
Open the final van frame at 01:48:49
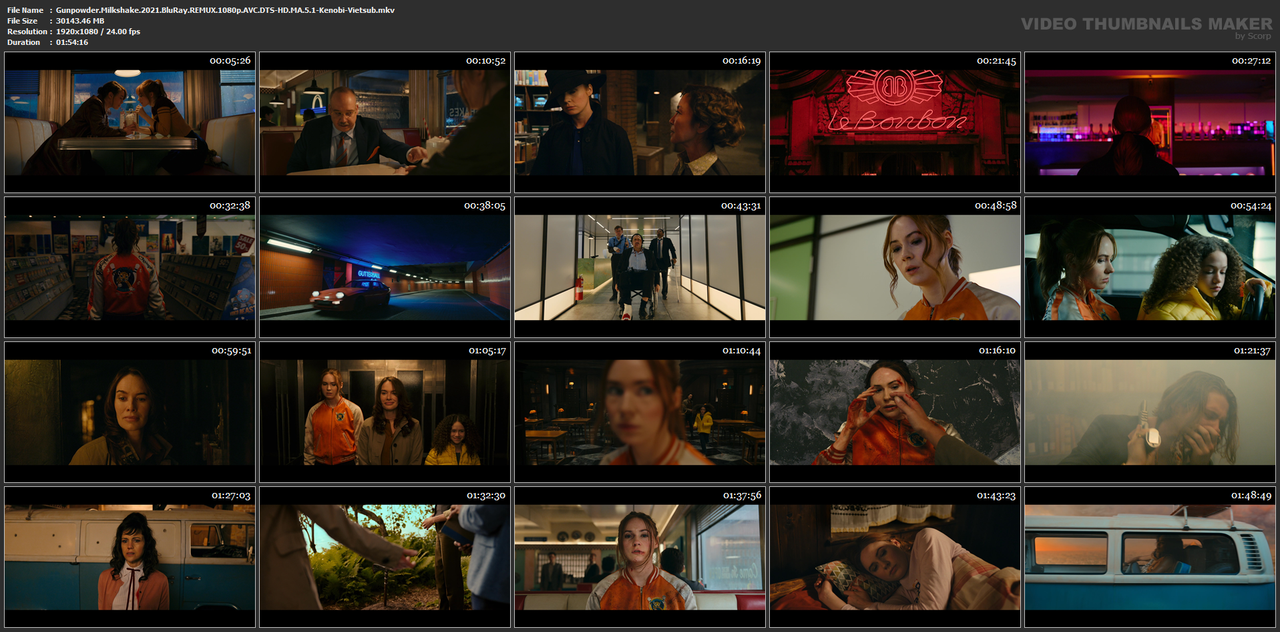click(x=1150, y=557)
